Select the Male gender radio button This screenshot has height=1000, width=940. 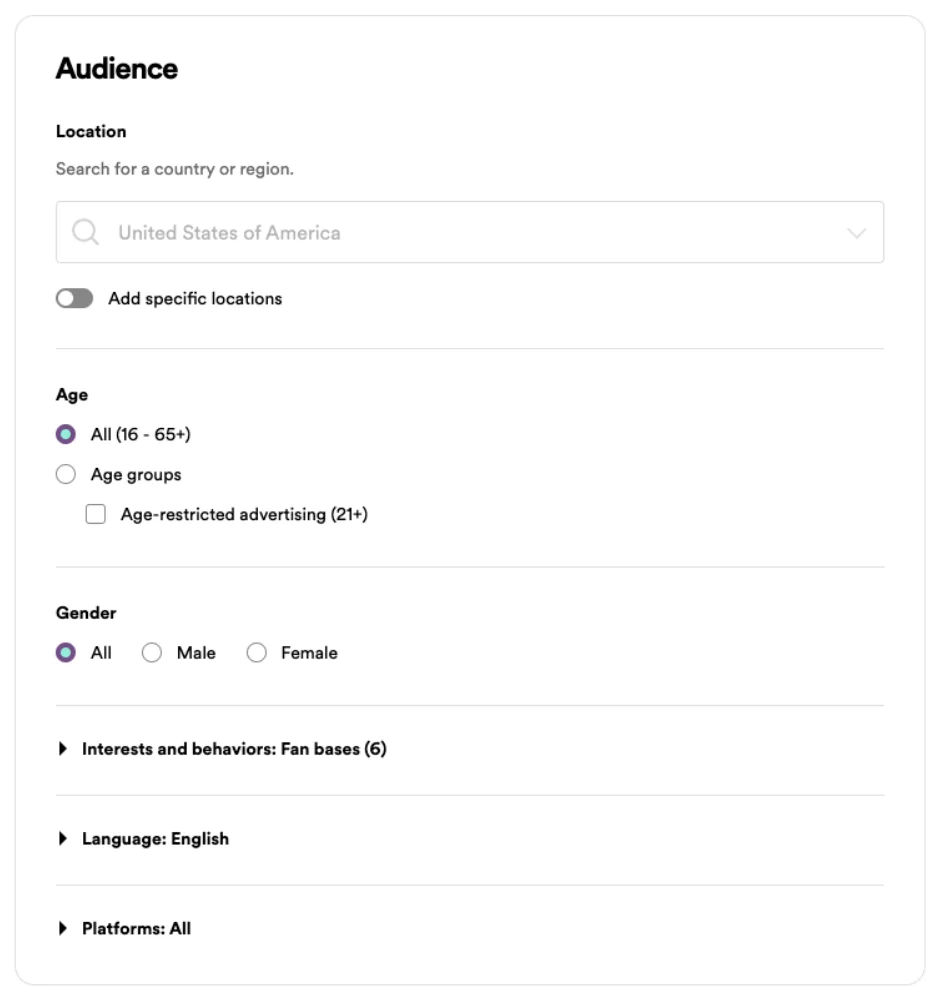tap(152, 653)
